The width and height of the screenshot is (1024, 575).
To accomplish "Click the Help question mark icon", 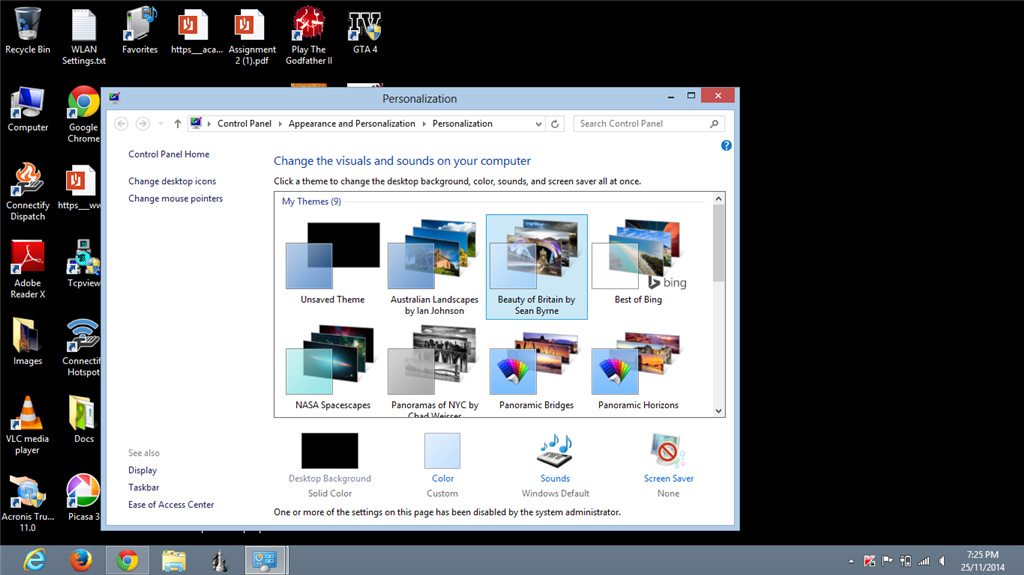I will pyautogui.click(x=726, y=146).
